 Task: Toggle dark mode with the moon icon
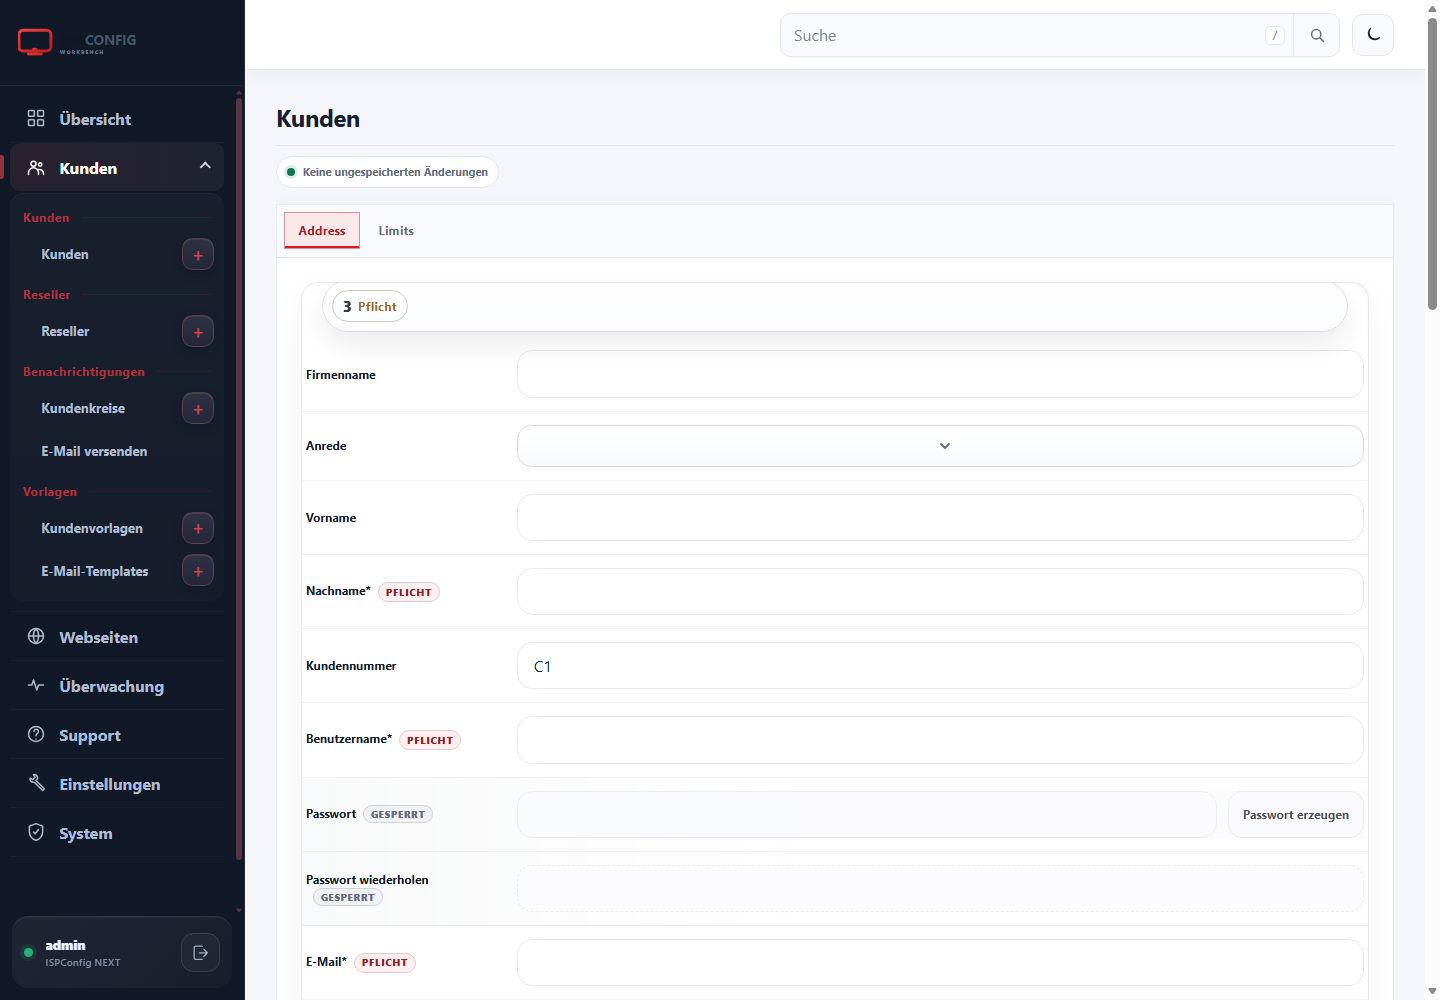pyautogui.click(x=1373, y=35)
